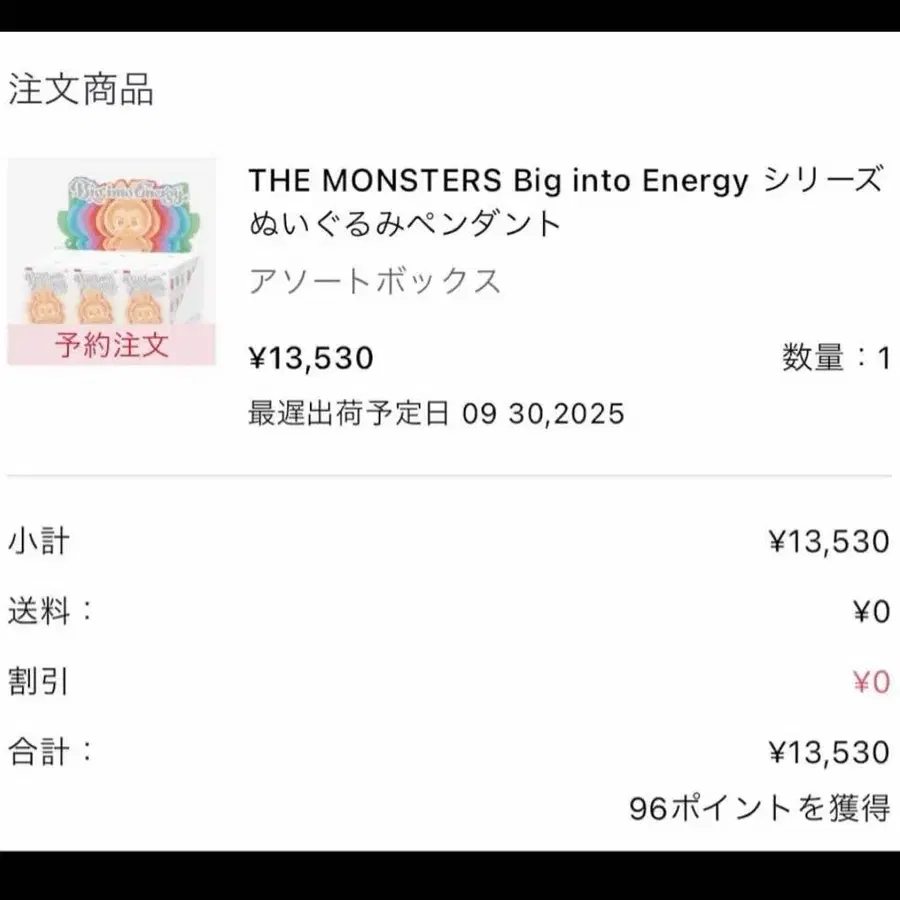
Task: Tap the subtotal amount ¥13,530
Action: click(829, 542)
